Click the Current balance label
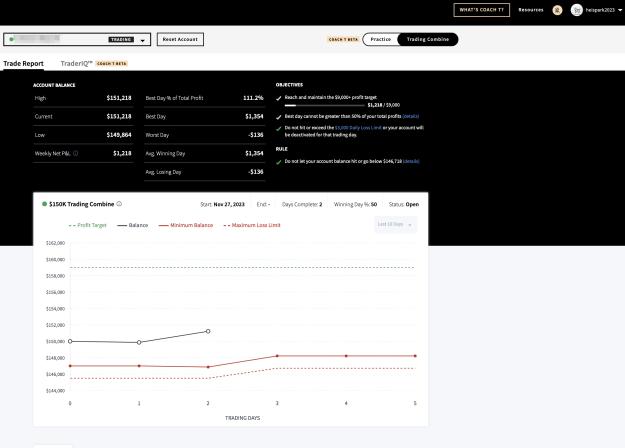The image size is (625, 448). click(x=43, y=117)
